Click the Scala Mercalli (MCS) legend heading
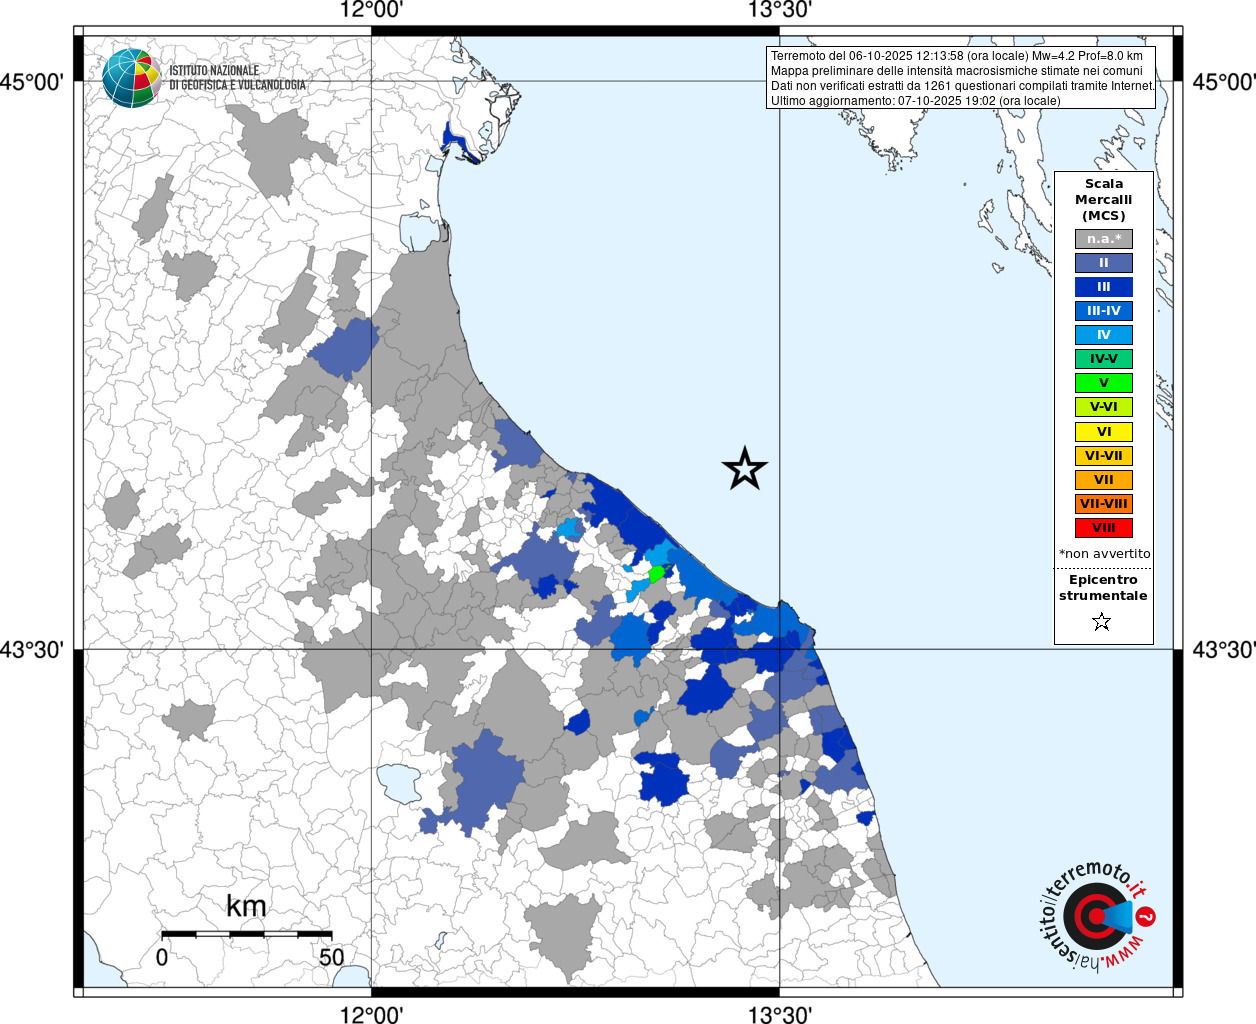The width and height of the screenshot is (1256, 1024). (1103, 199)
